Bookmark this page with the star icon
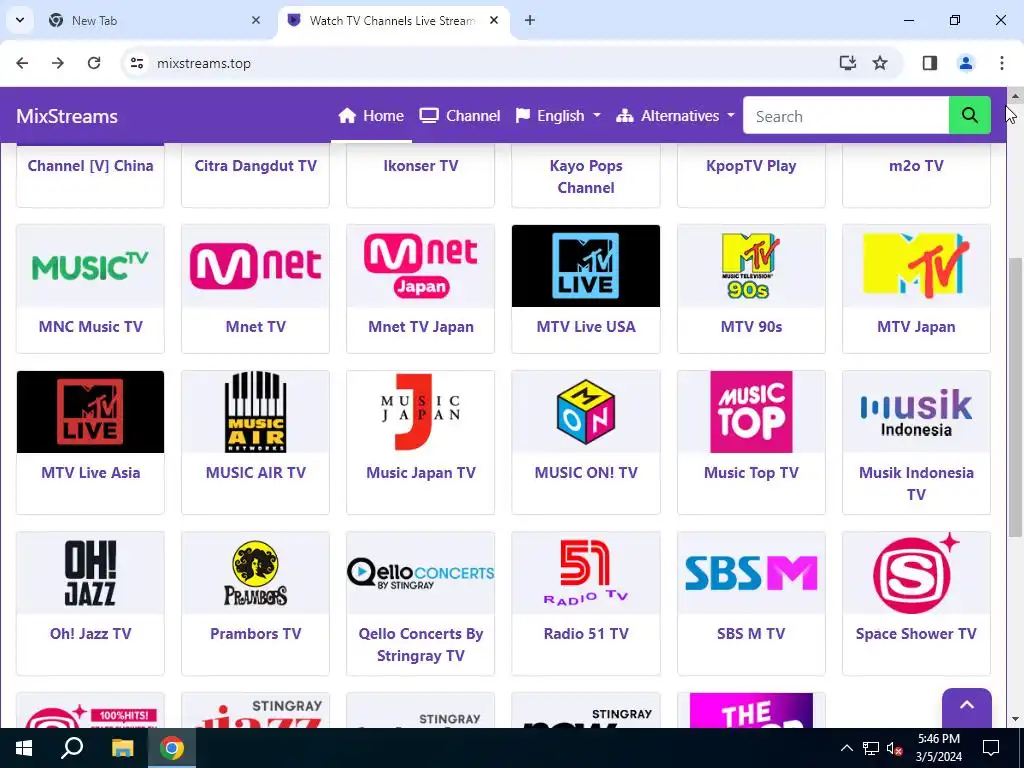The height and width of the screenshot is (768, 1024). pyautogui.click(x=880, y=63)
